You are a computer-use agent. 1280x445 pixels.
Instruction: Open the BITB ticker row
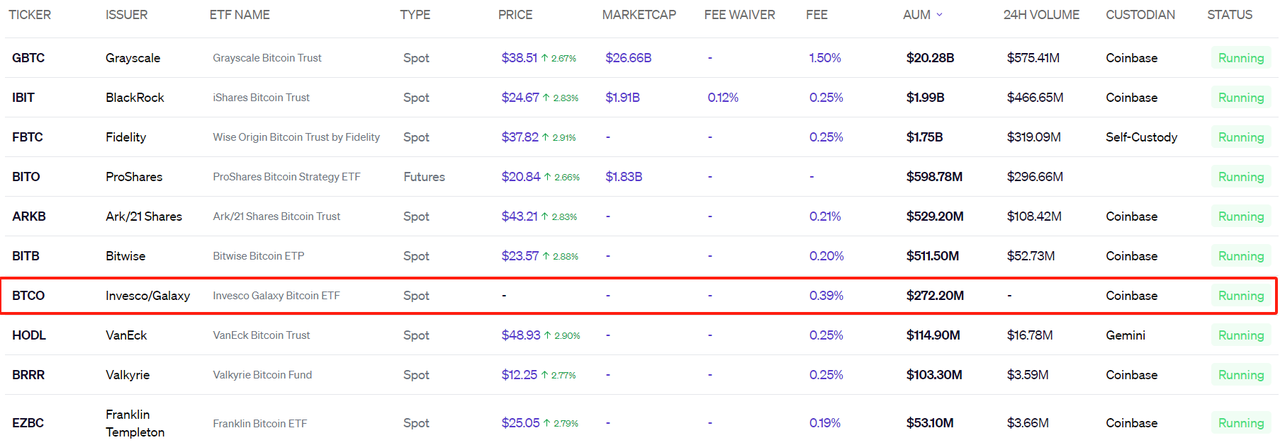point(25,256)
